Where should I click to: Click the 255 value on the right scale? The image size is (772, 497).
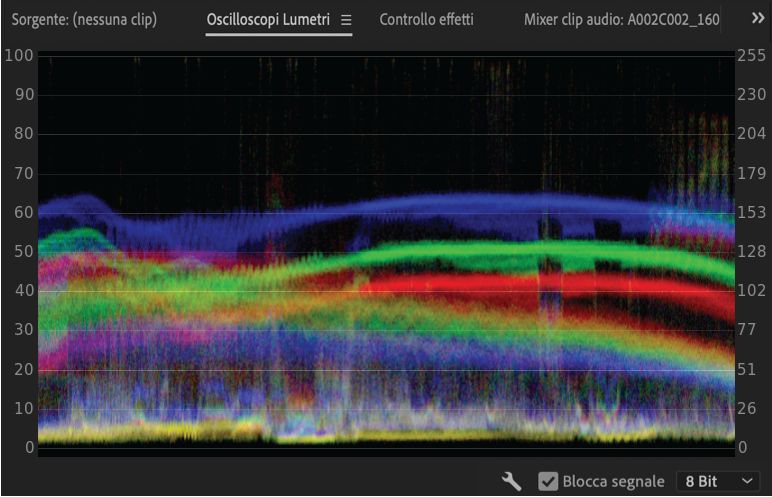point(751,55)
